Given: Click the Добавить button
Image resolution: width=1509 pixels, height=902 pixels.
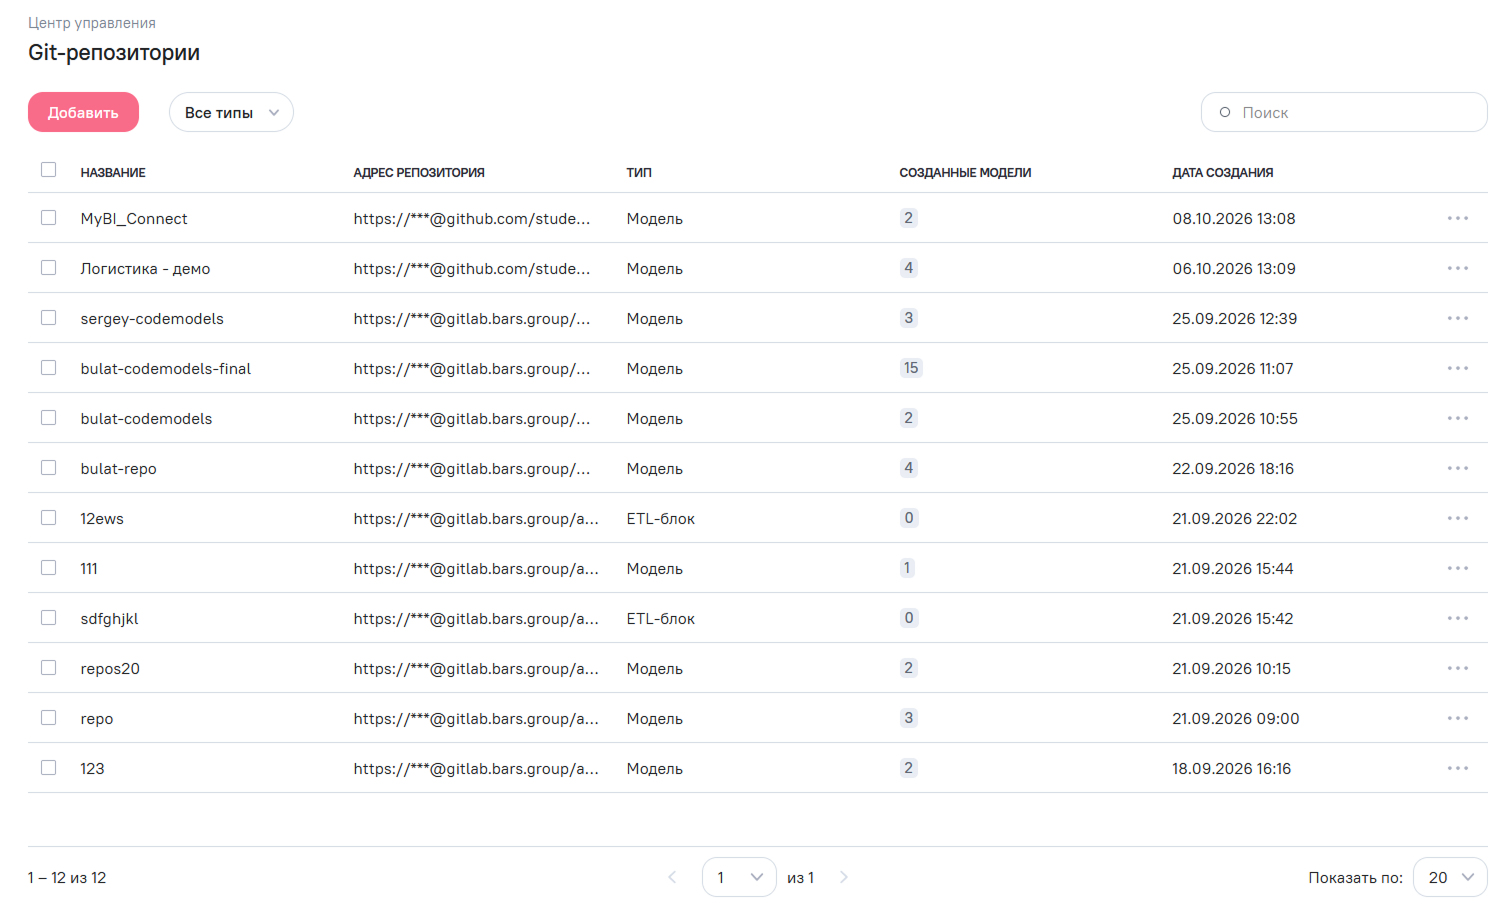Looking at the screenshot, I should pos(83,112).
